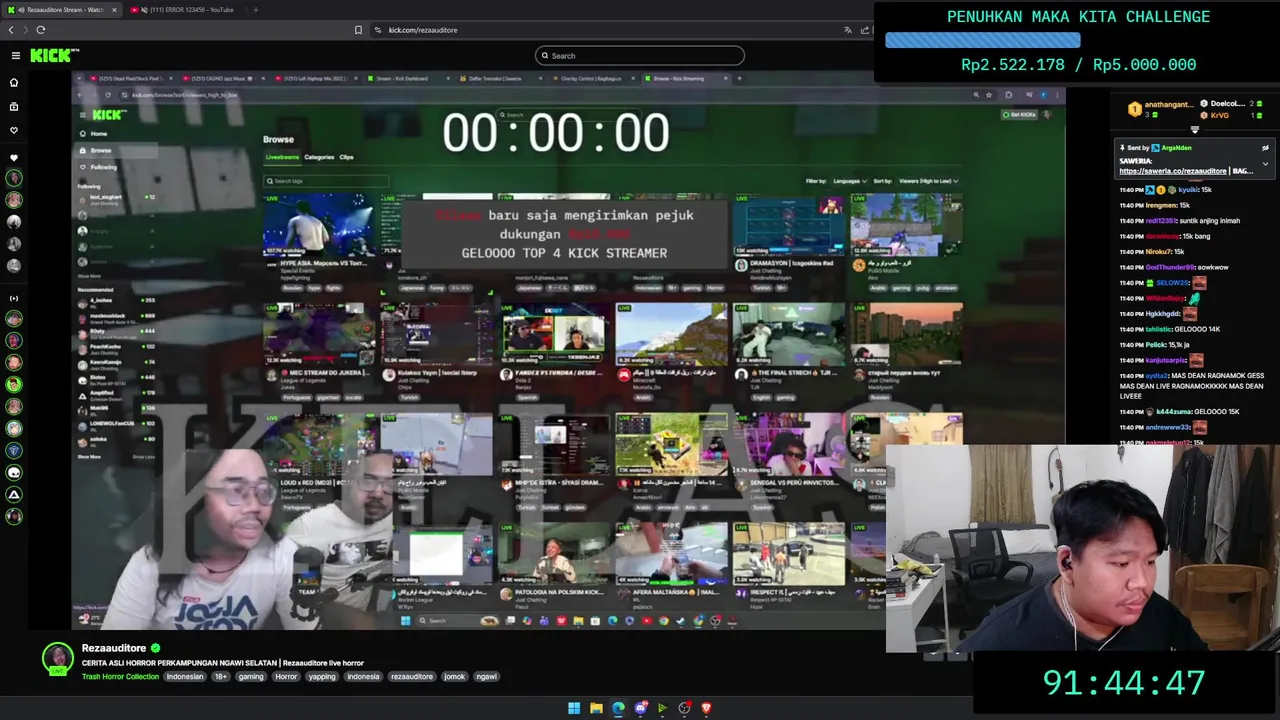Screen dimensions: 1280x720
Task: Switch to Livestreams tab in streamed Browse page
Action: point(282,157)
